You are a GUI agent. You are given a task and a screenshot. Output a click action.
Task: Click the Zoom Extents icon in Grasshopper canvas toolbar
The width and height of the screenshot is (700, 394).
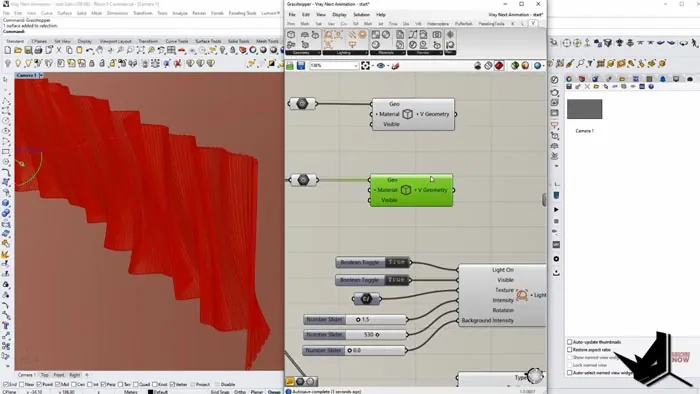click(366, 66)
